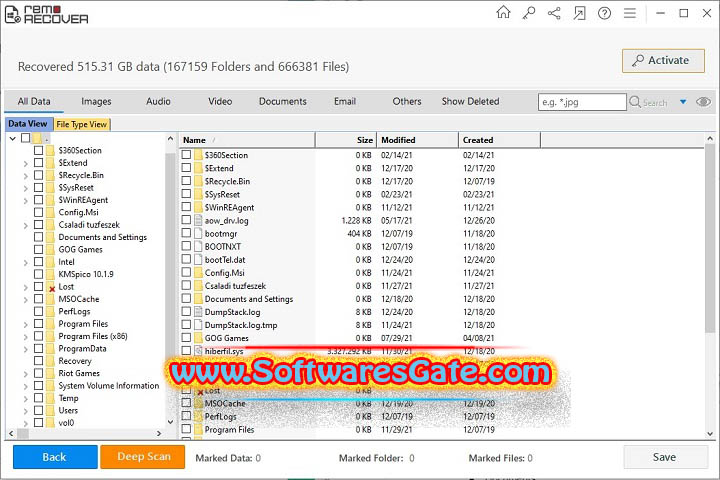Image resolution: width=720 pixels, height=480 pixels.
Task: Switch to the Images tab
Action: 96,102
